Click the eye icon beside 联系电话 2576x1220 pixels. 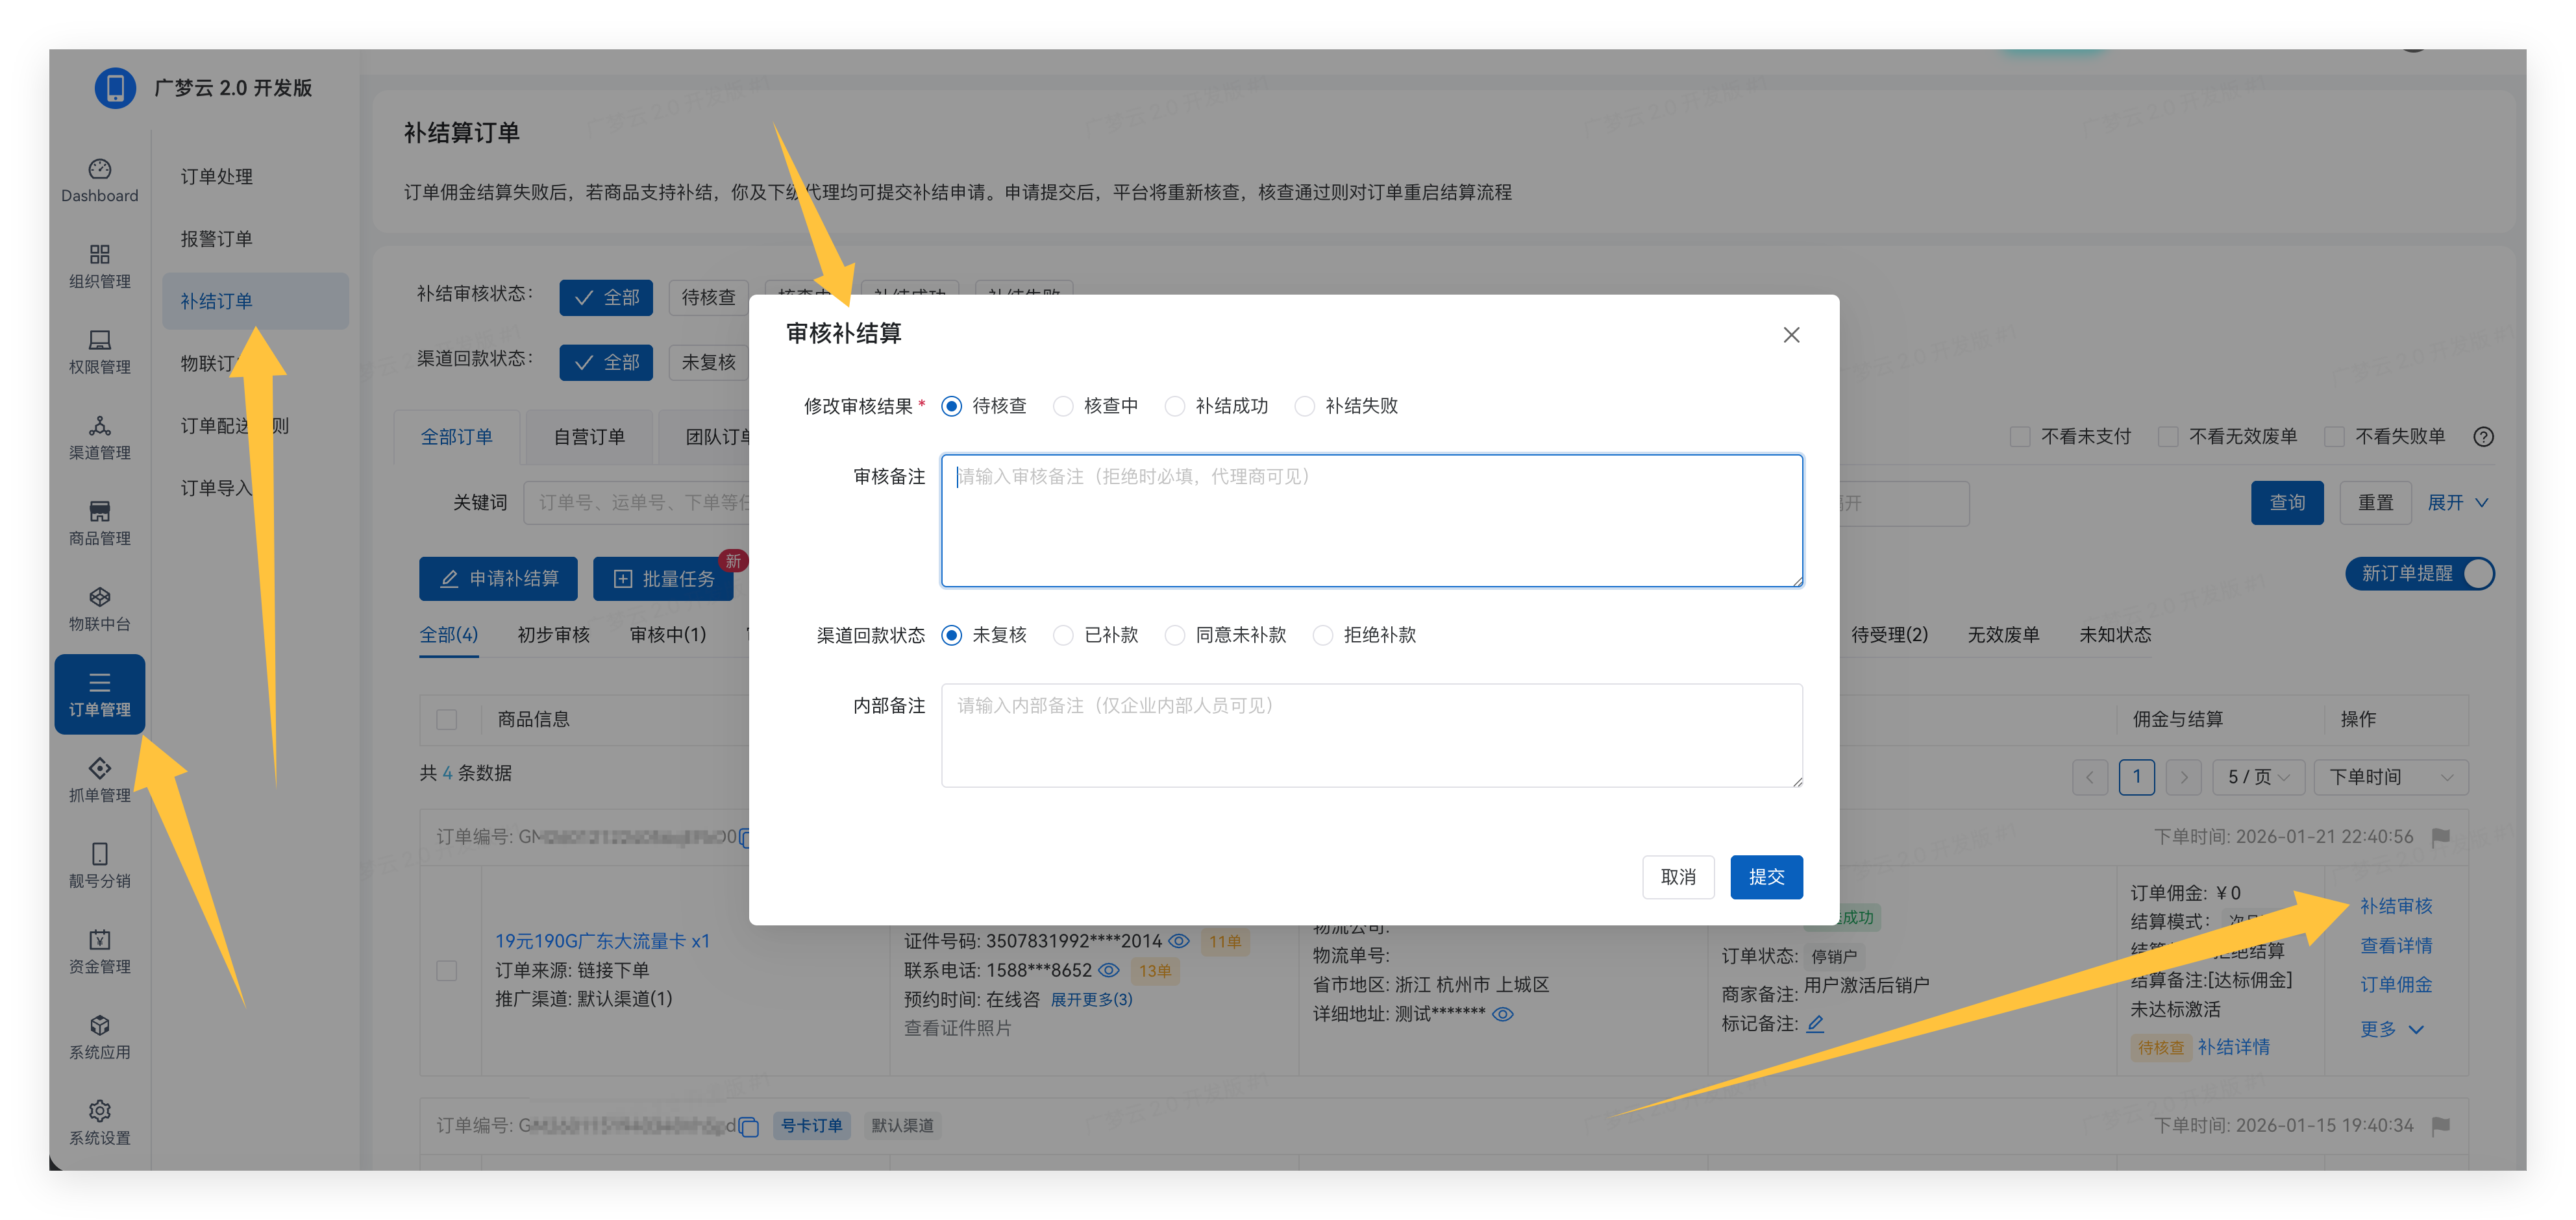click(1109, 971)
